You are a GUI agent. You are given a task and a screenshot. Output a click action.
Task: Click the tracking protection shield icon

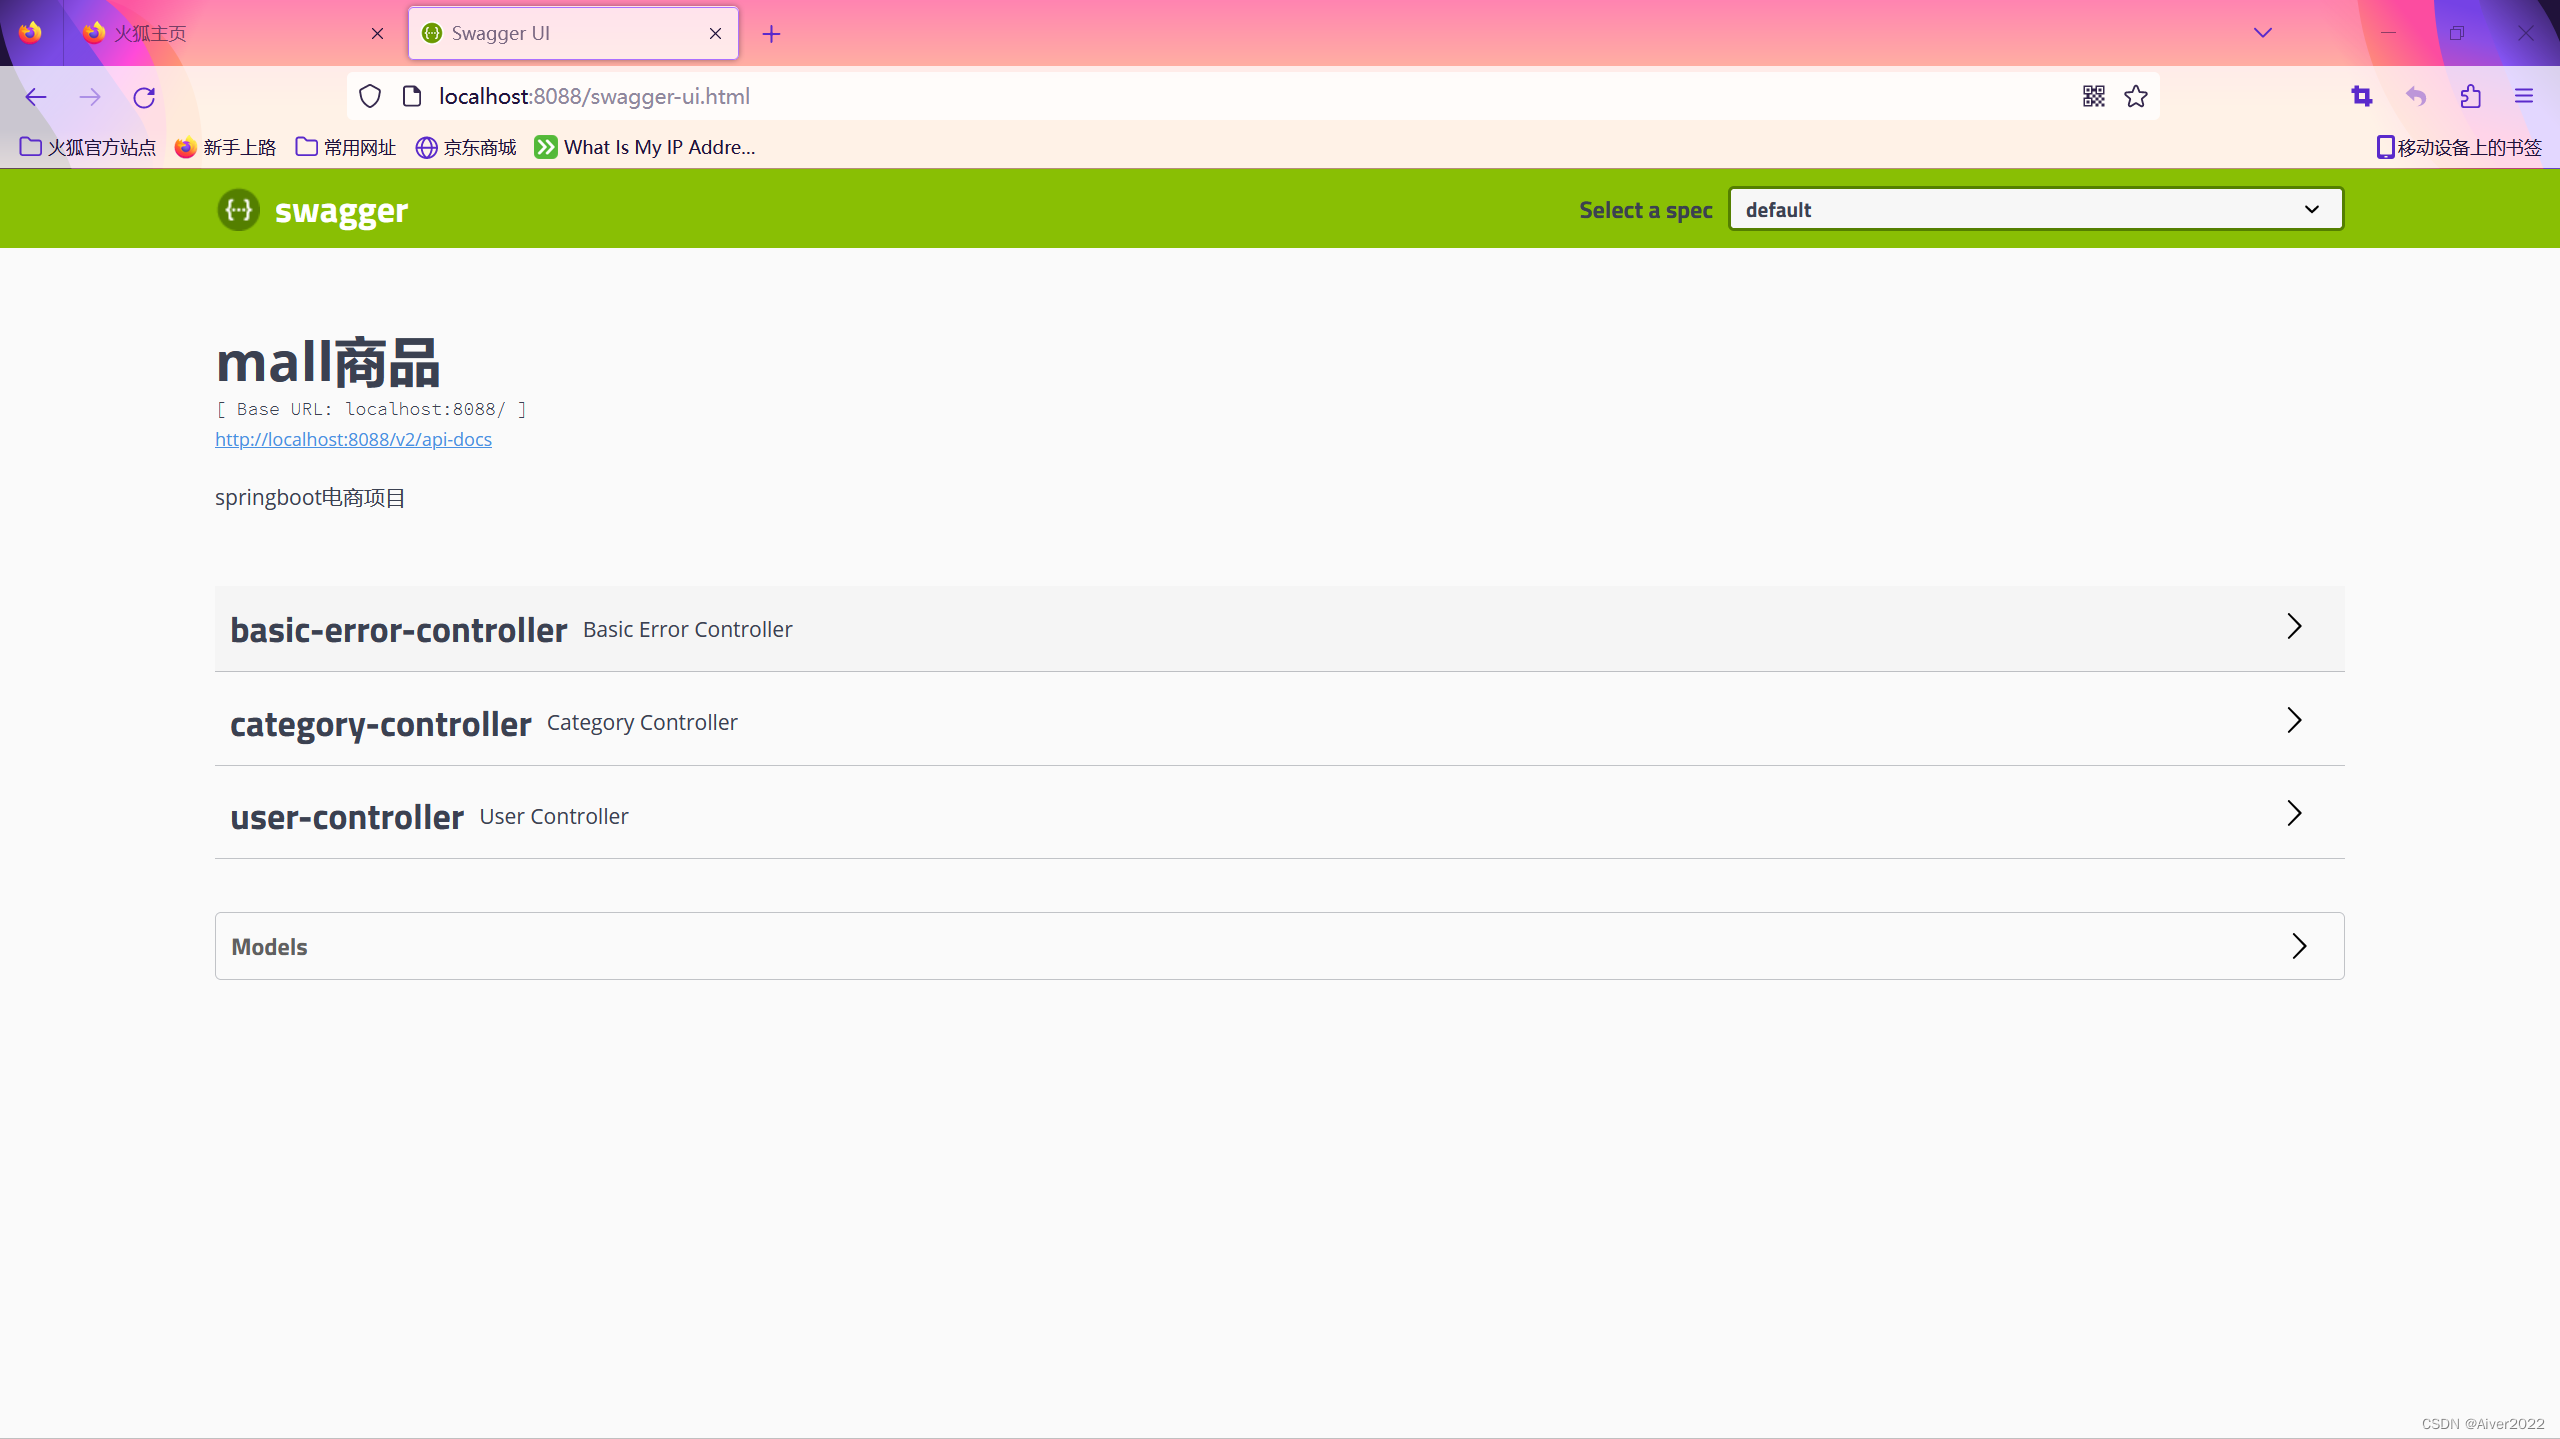click(370, 96)
